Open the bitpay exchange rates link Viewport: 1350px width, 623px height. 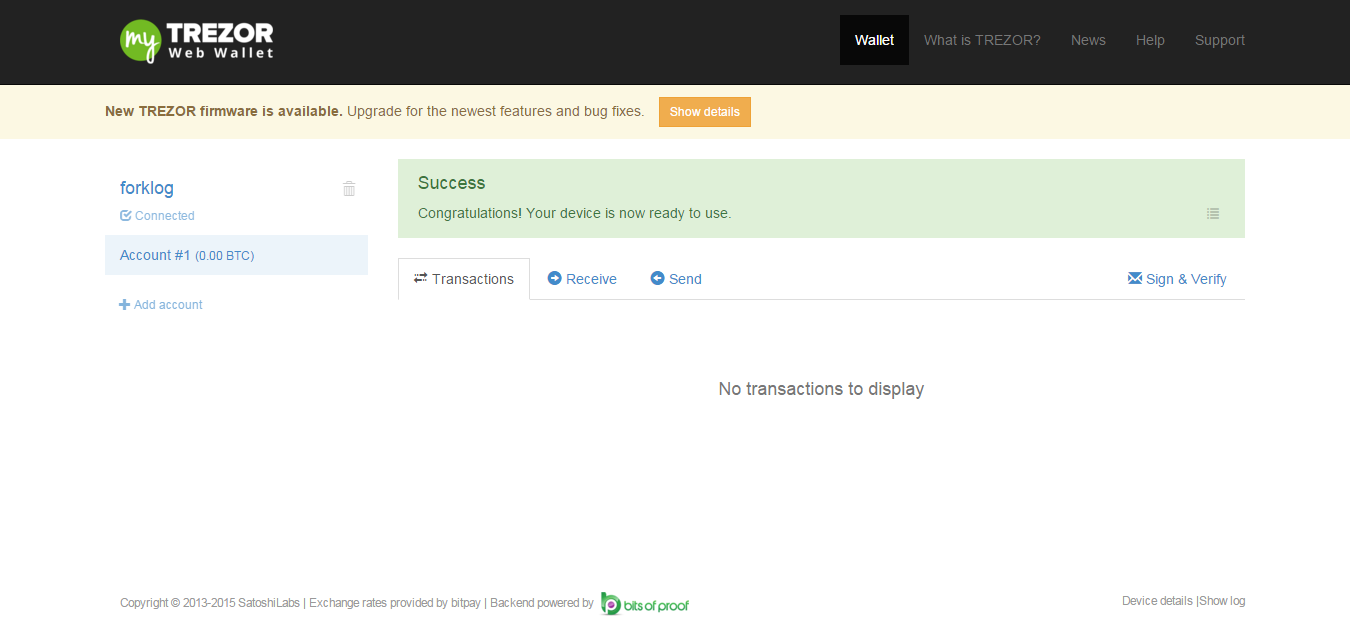[x=465, y=602]
